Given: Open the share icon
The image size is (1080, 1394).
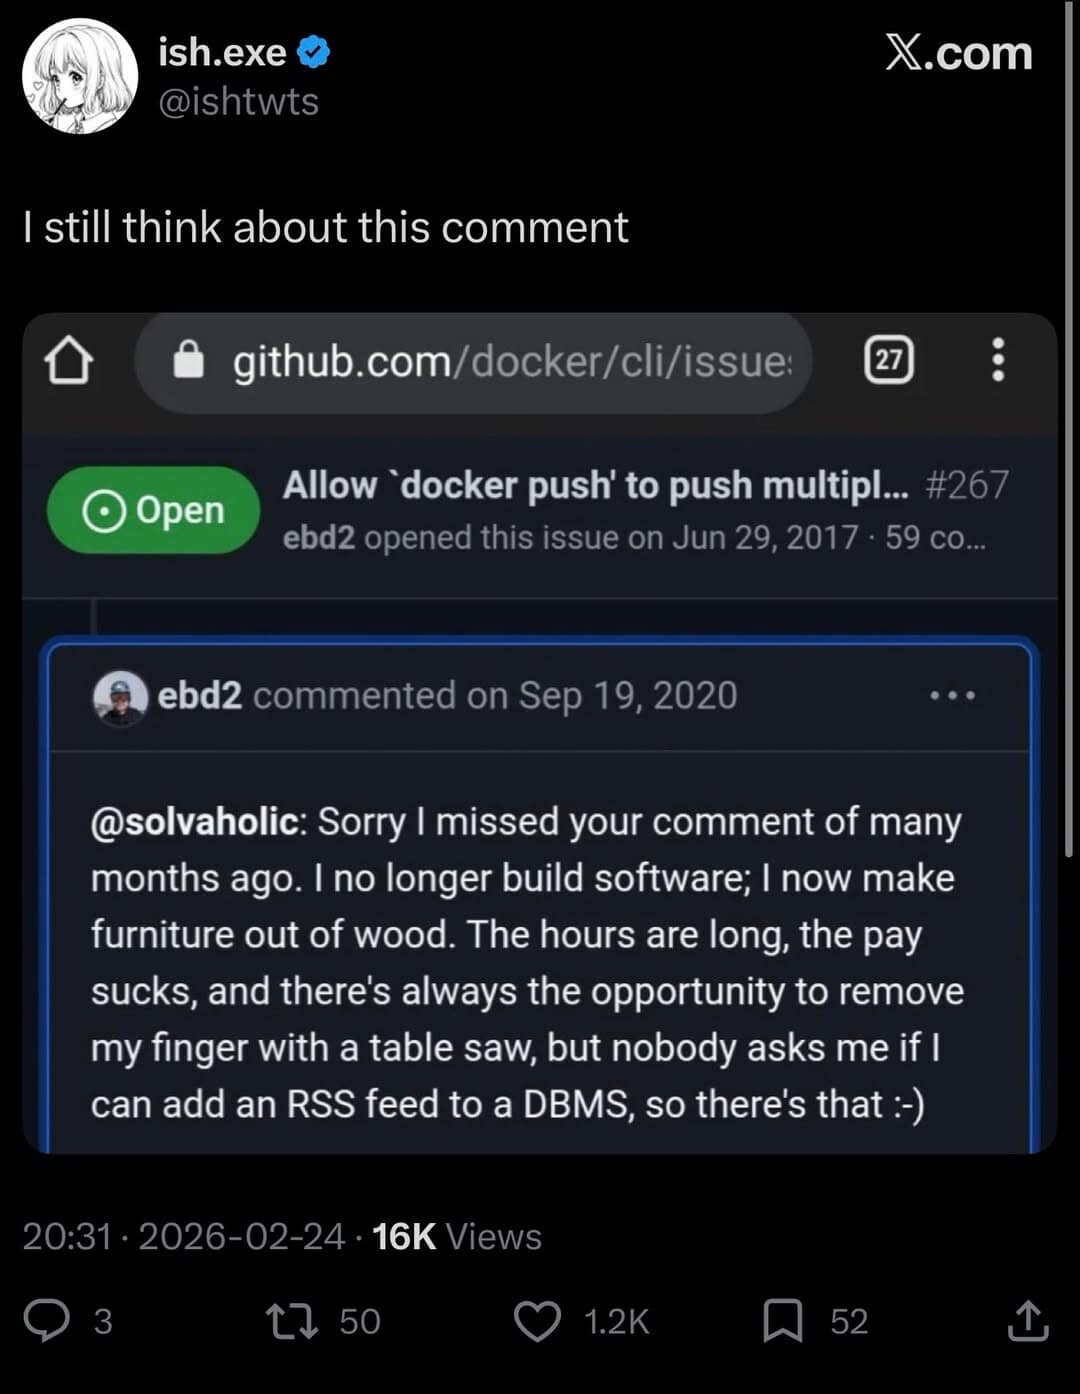Looking at the screenshot, I should 1027,1321.
